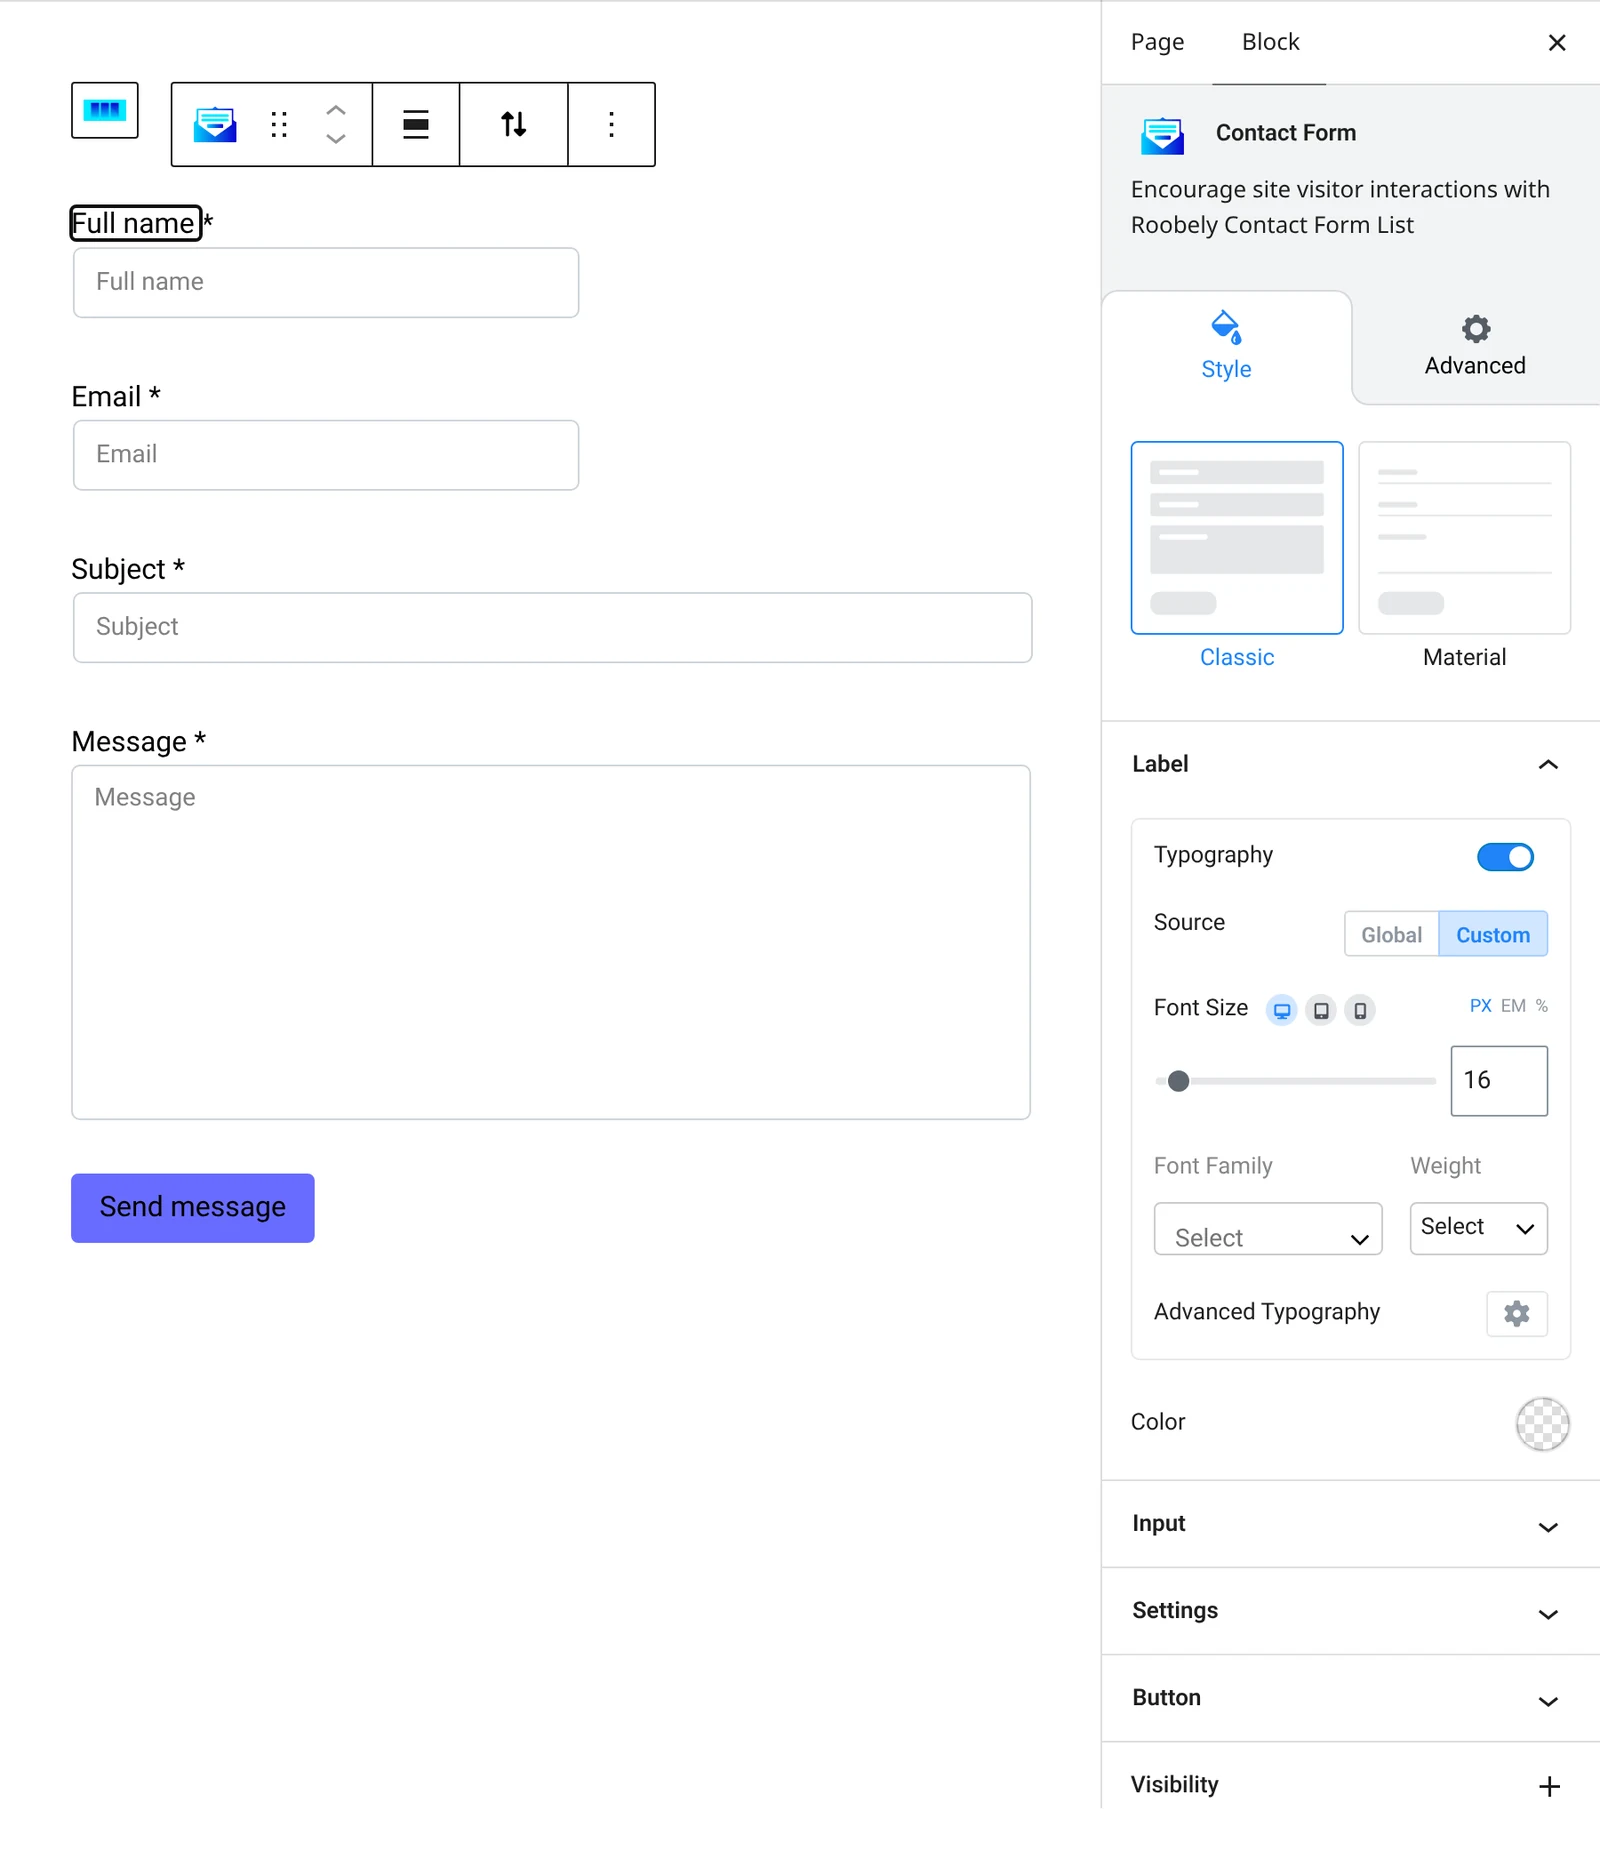Move block down with the down chevron
The height and width of the screenshot is (1867, 1600).
tap(336, 139)
